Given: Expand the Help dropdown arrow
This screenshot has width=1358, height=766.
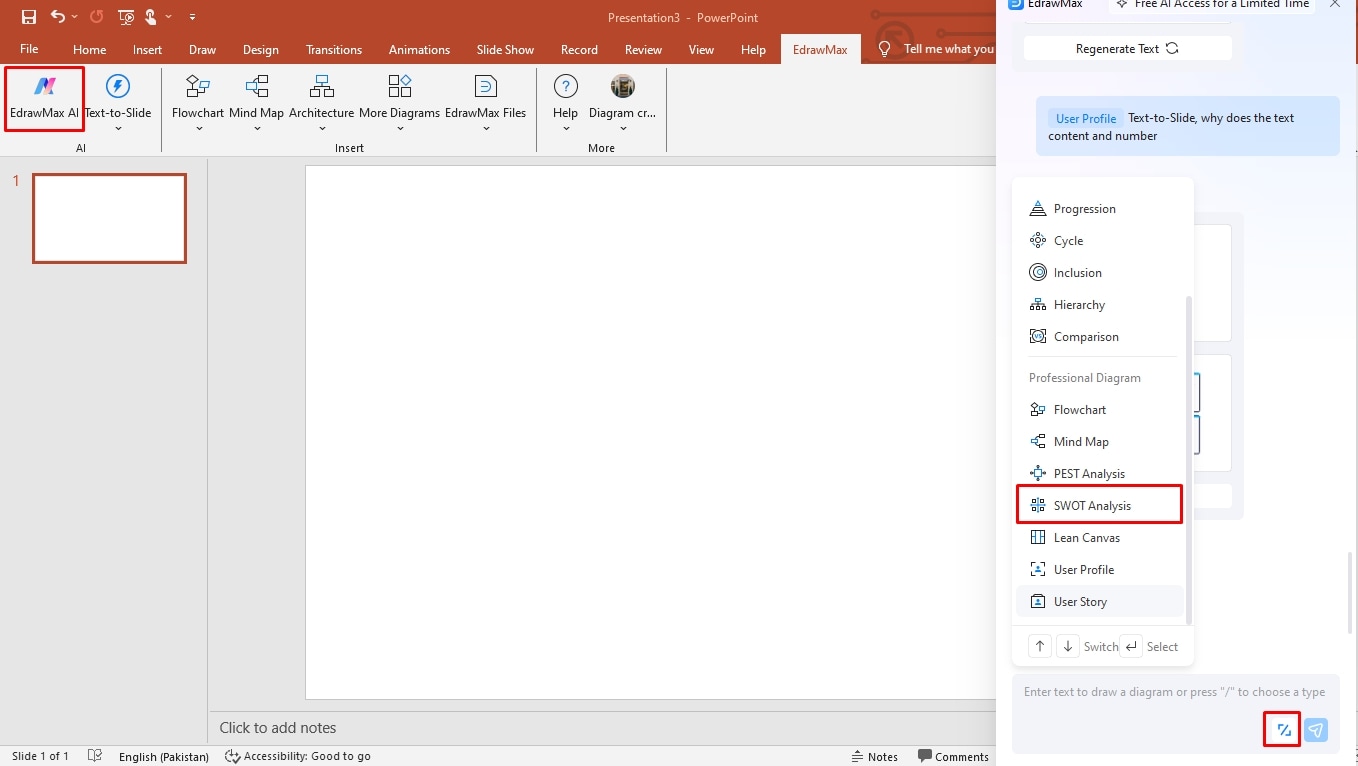Looking at the screenshot, I should (566, 128).
